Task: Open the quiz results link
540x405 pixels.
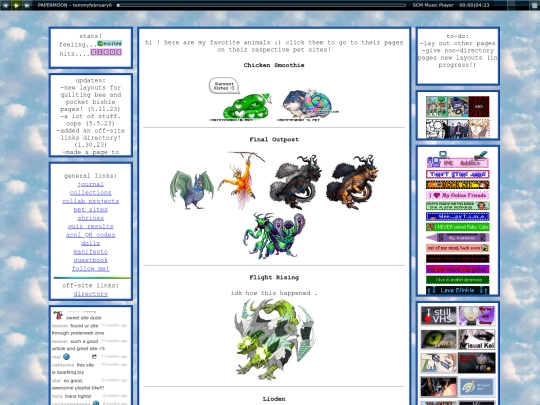Action: click(x=91, y=226)
